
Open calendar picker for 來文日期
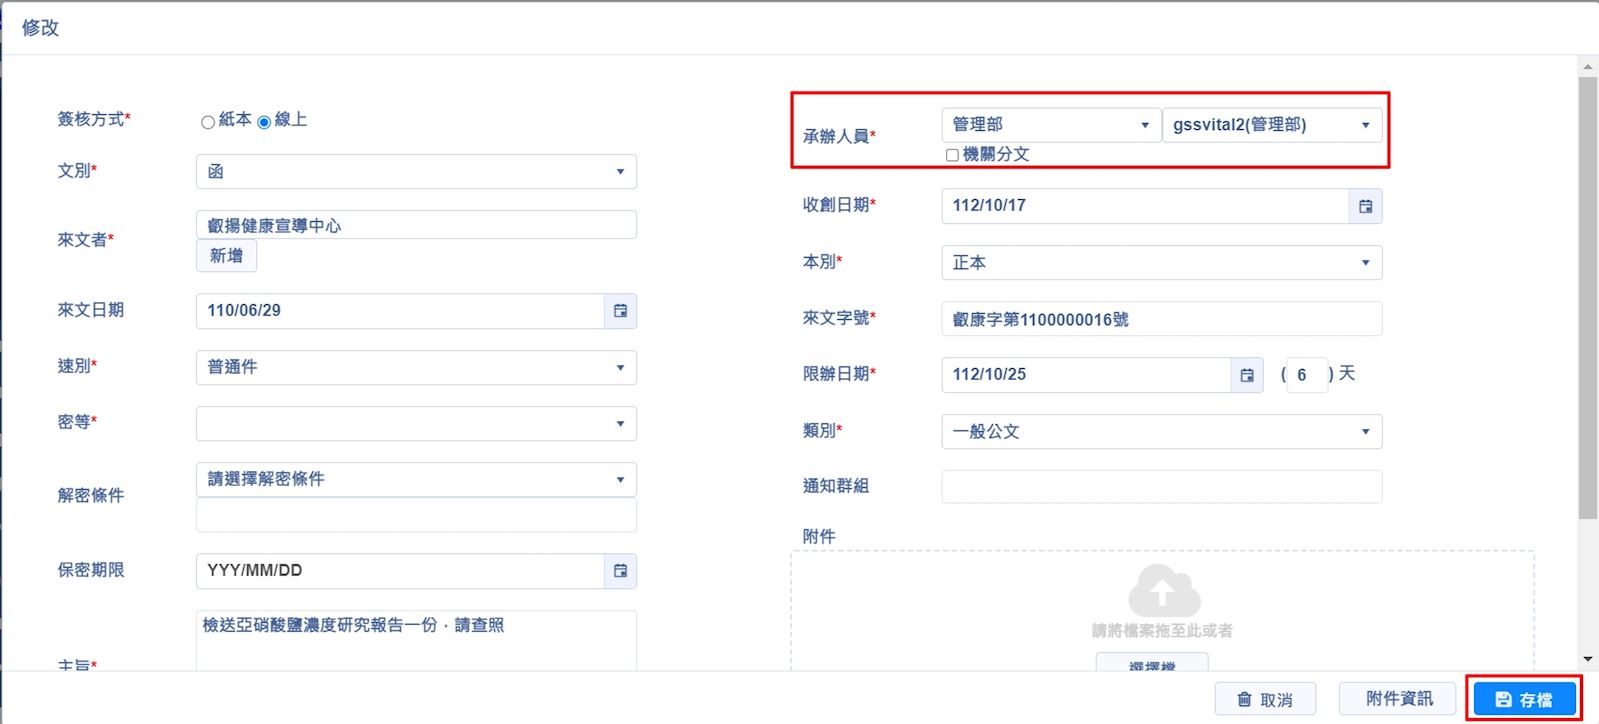click(x=620, y=311)
